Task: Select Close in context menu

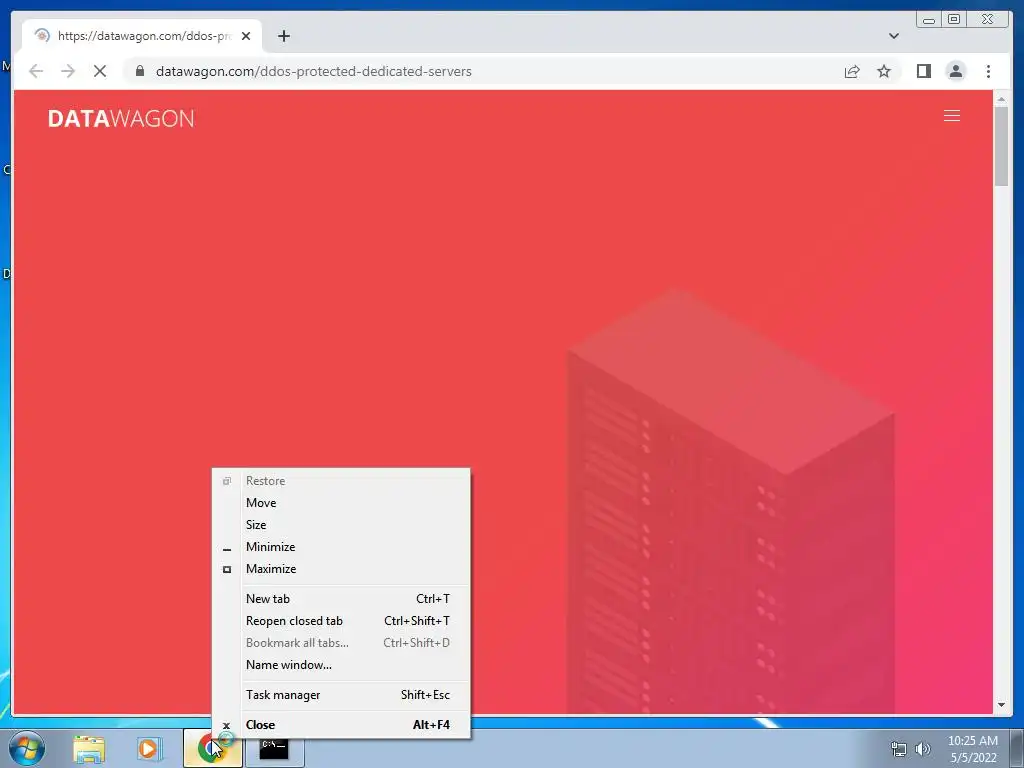Action: [x=341, y=725]
